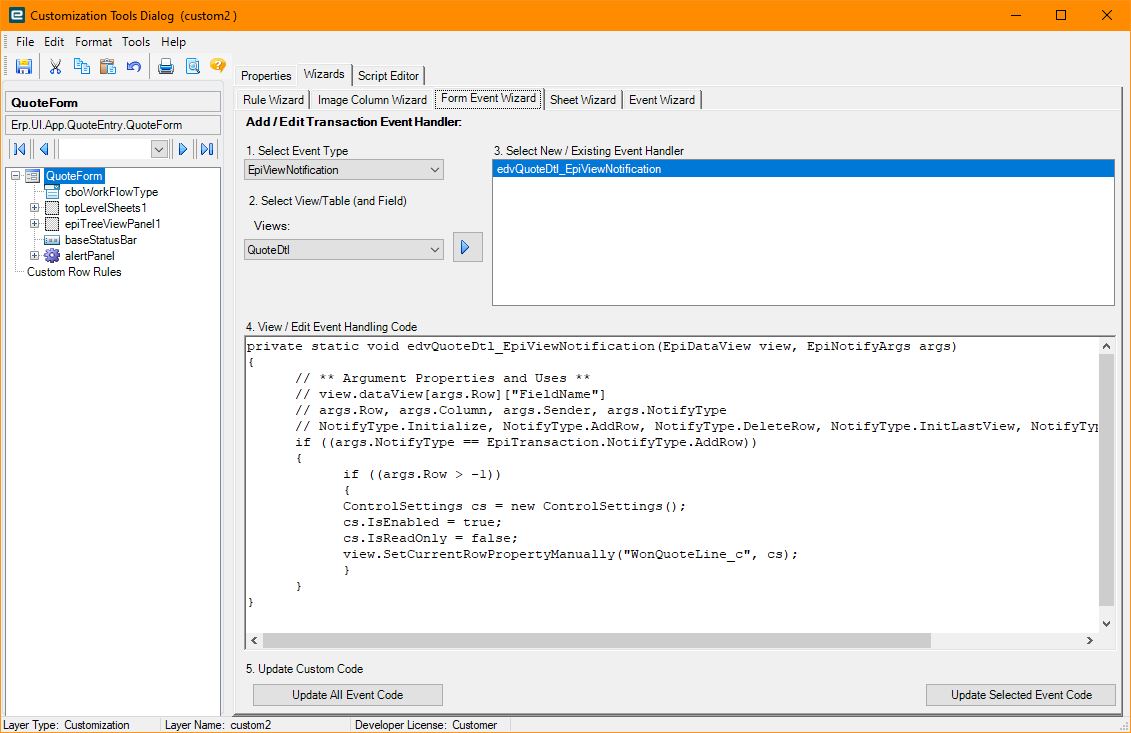Click the Update All Event Code button
The image size is (1131, 733).
point(347,695)
